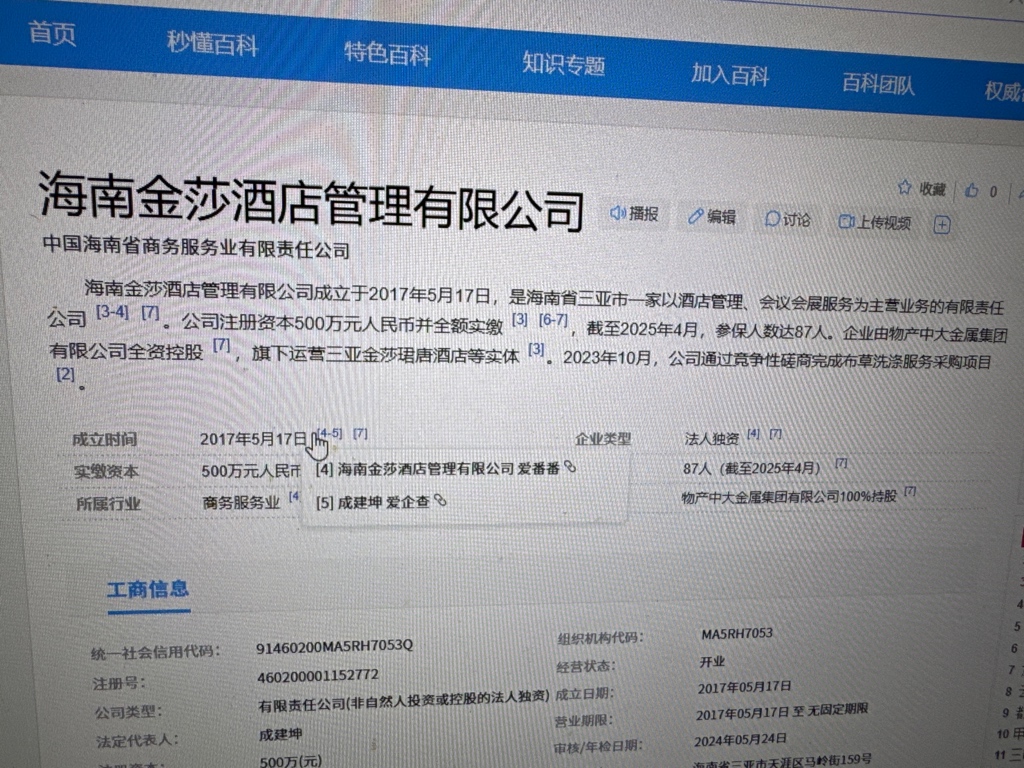The height and width of the screenshot is (768, 1024).
Task: Click citation [4] after 法人独资
Action: tap(753, 434)
